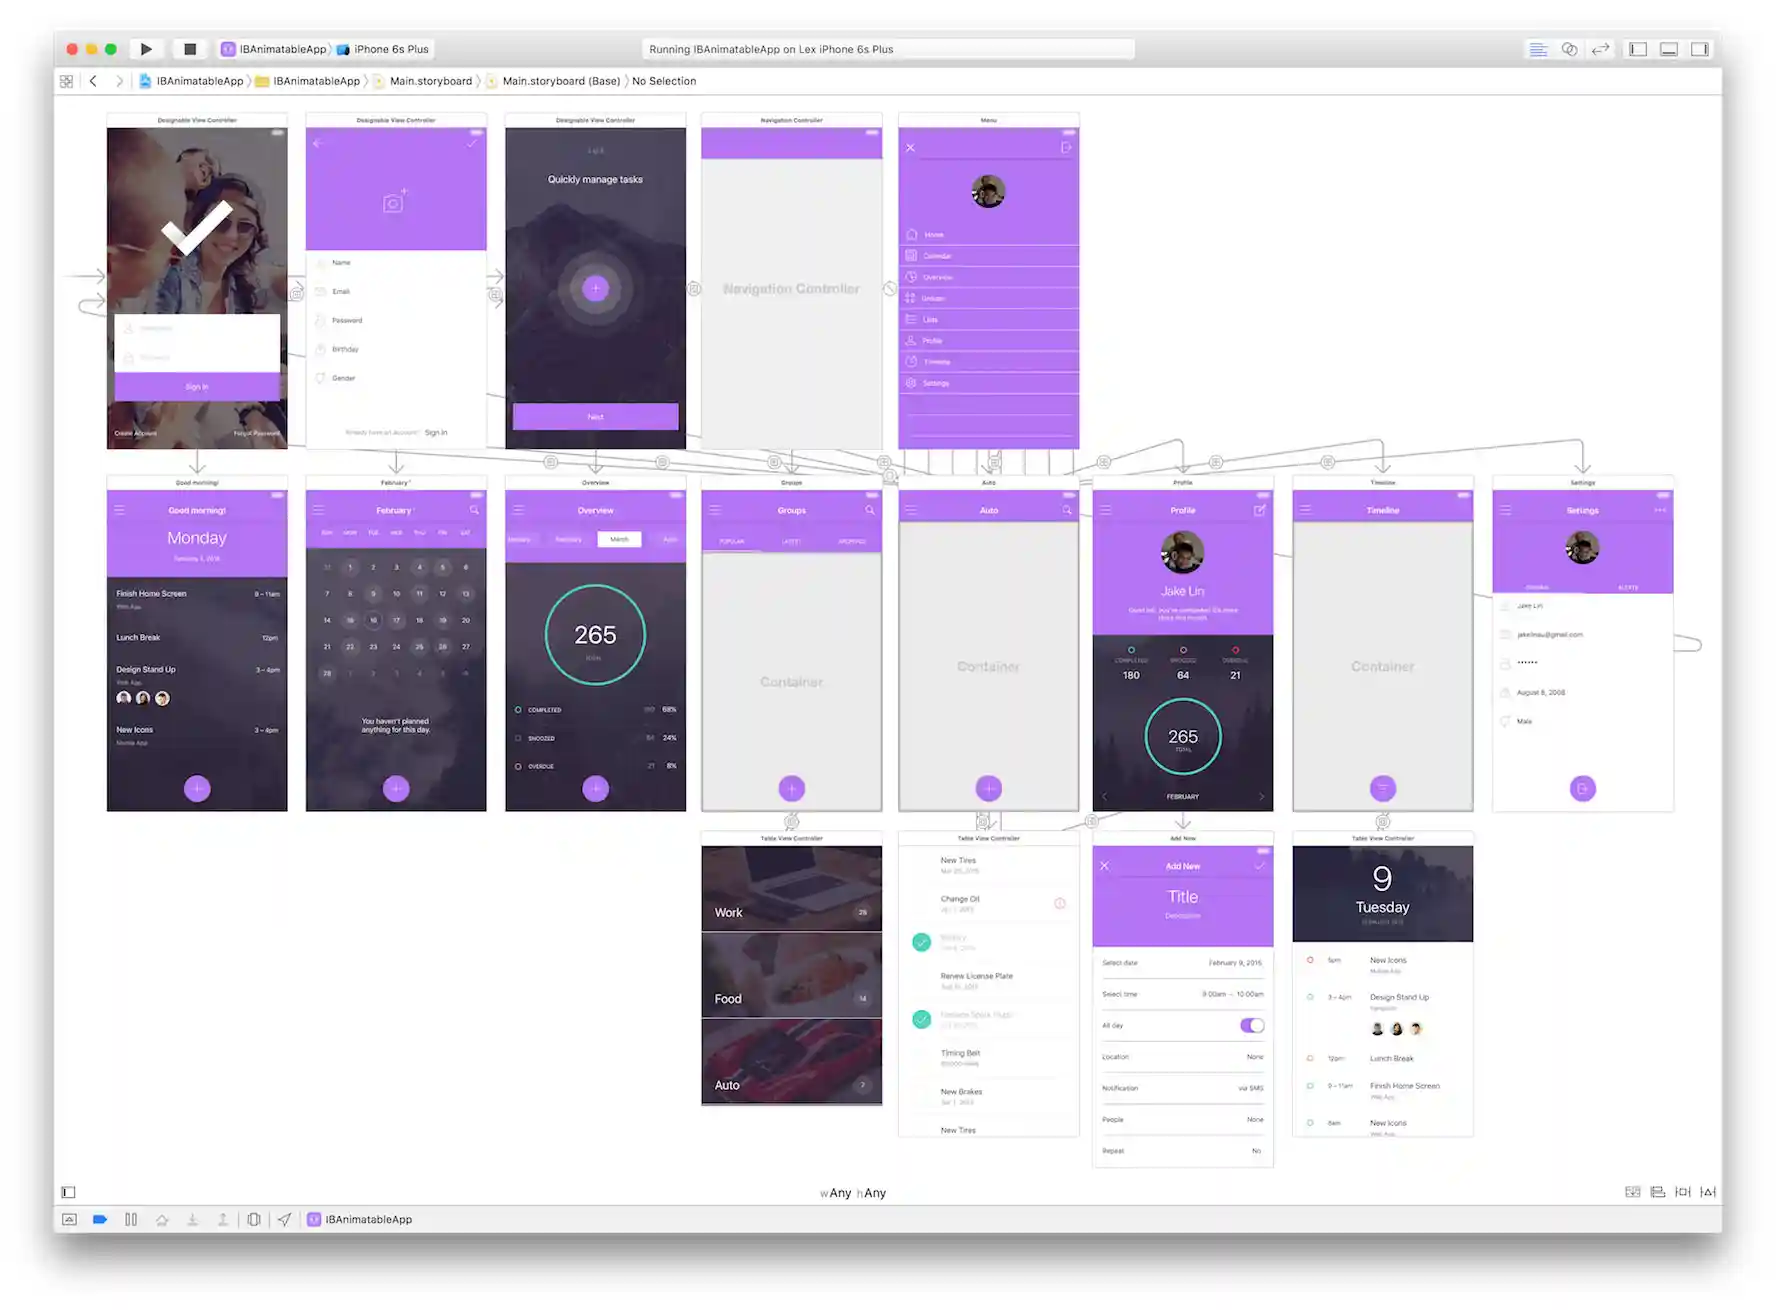Click the Next button in the onboarding scene
Screen dimensions: 1776x1310
coord(595,416)
